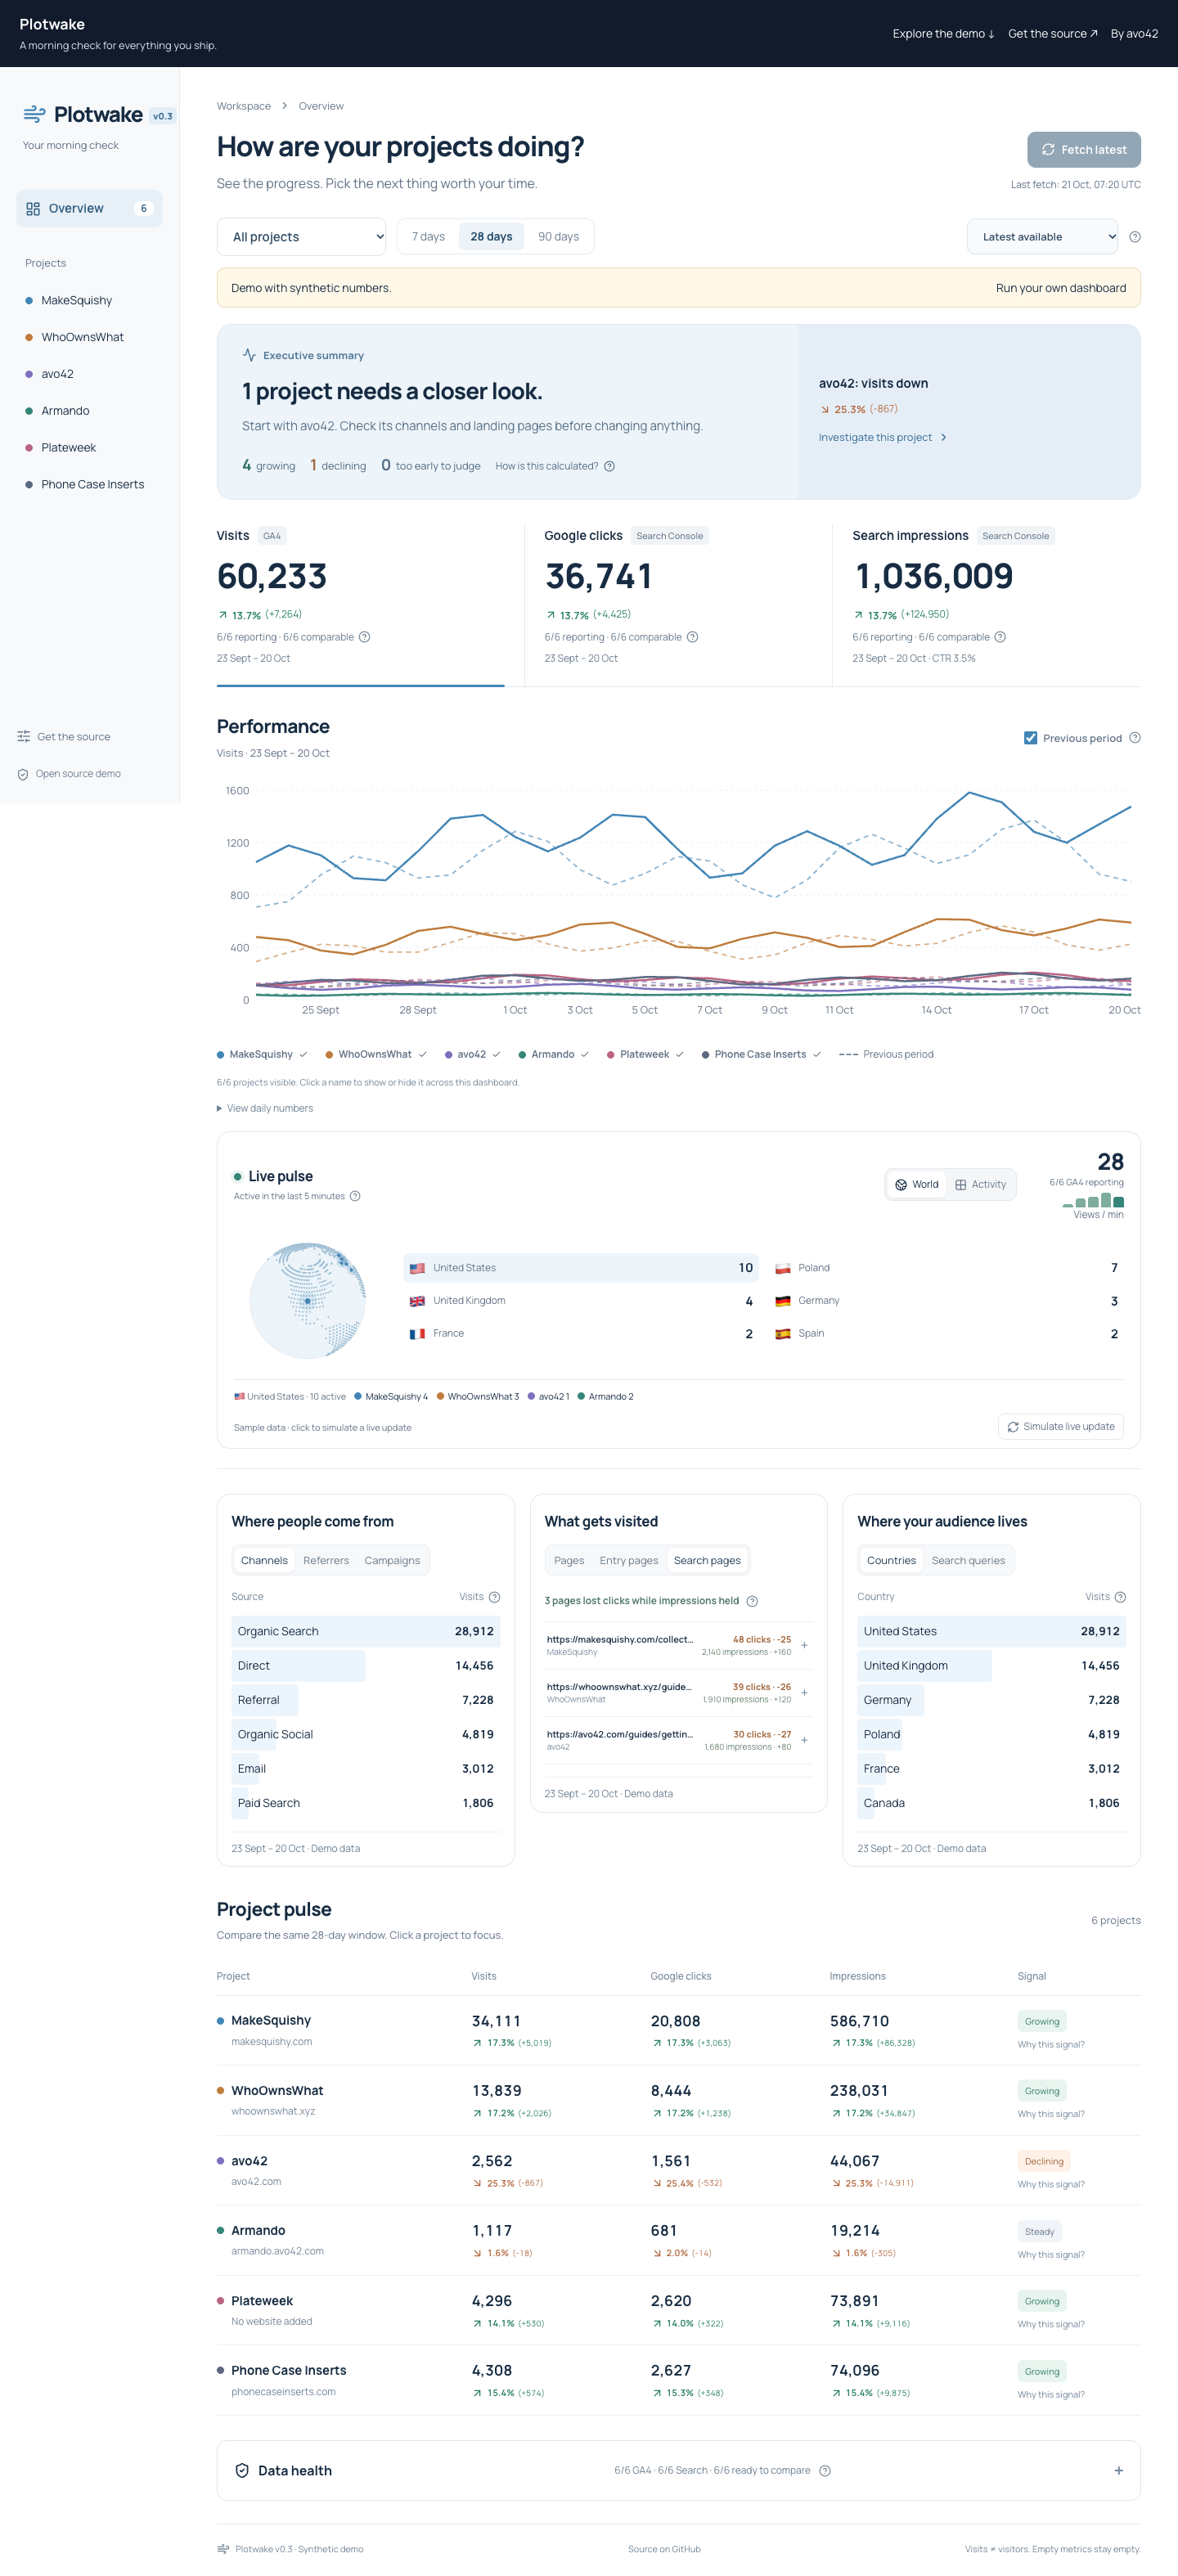The image size is (1178, 2576).
Task: Open the Armando project in sidebar
Action: tap(65, 411)
